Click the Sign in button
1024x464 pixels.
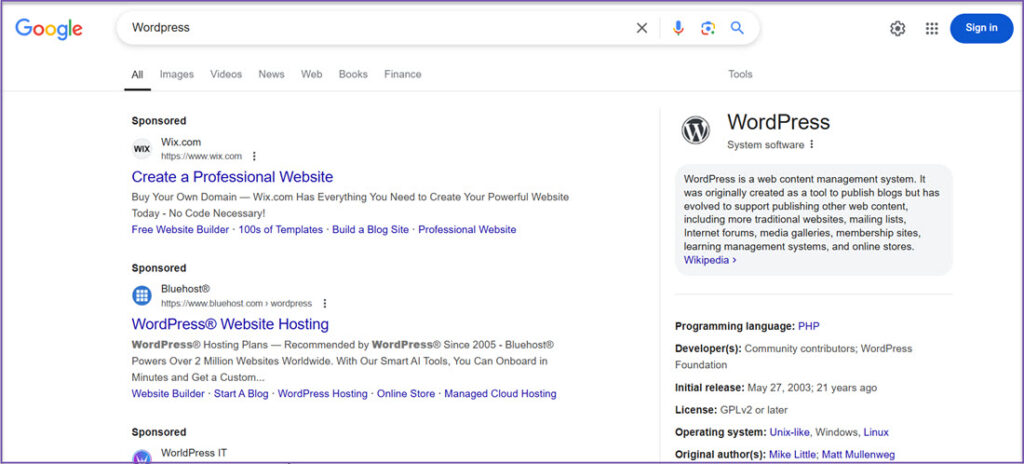click(980, 28)
